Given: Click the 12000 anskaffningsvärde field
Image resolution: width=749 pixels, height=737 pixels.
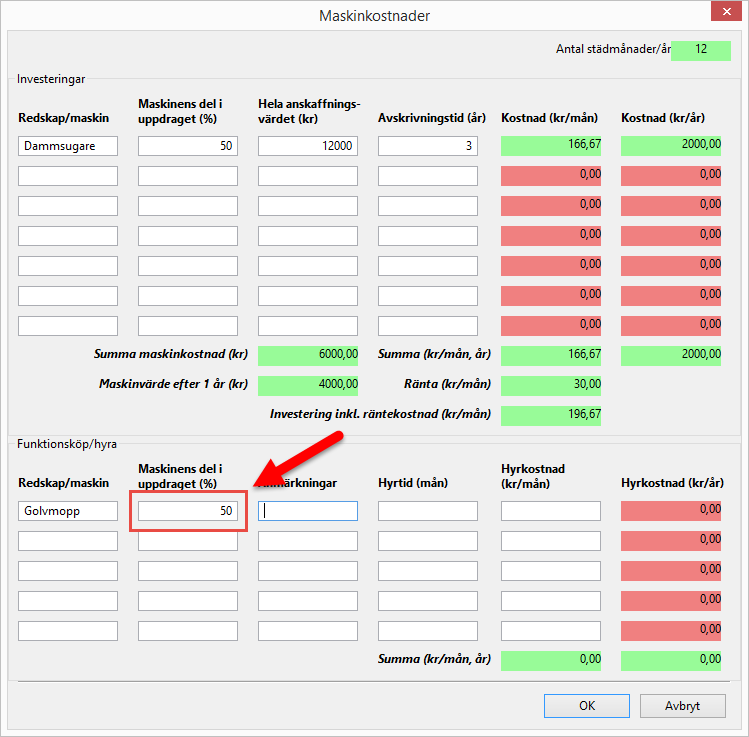Looking at the screenshot, I should [x=307, y=146].
